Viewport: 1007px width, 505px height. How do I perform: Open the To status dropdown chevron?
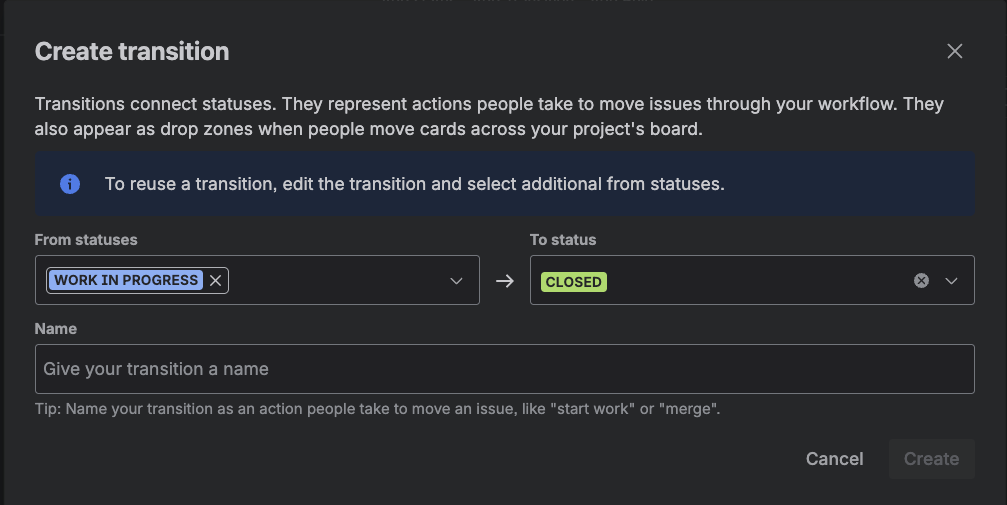[951, 281]
